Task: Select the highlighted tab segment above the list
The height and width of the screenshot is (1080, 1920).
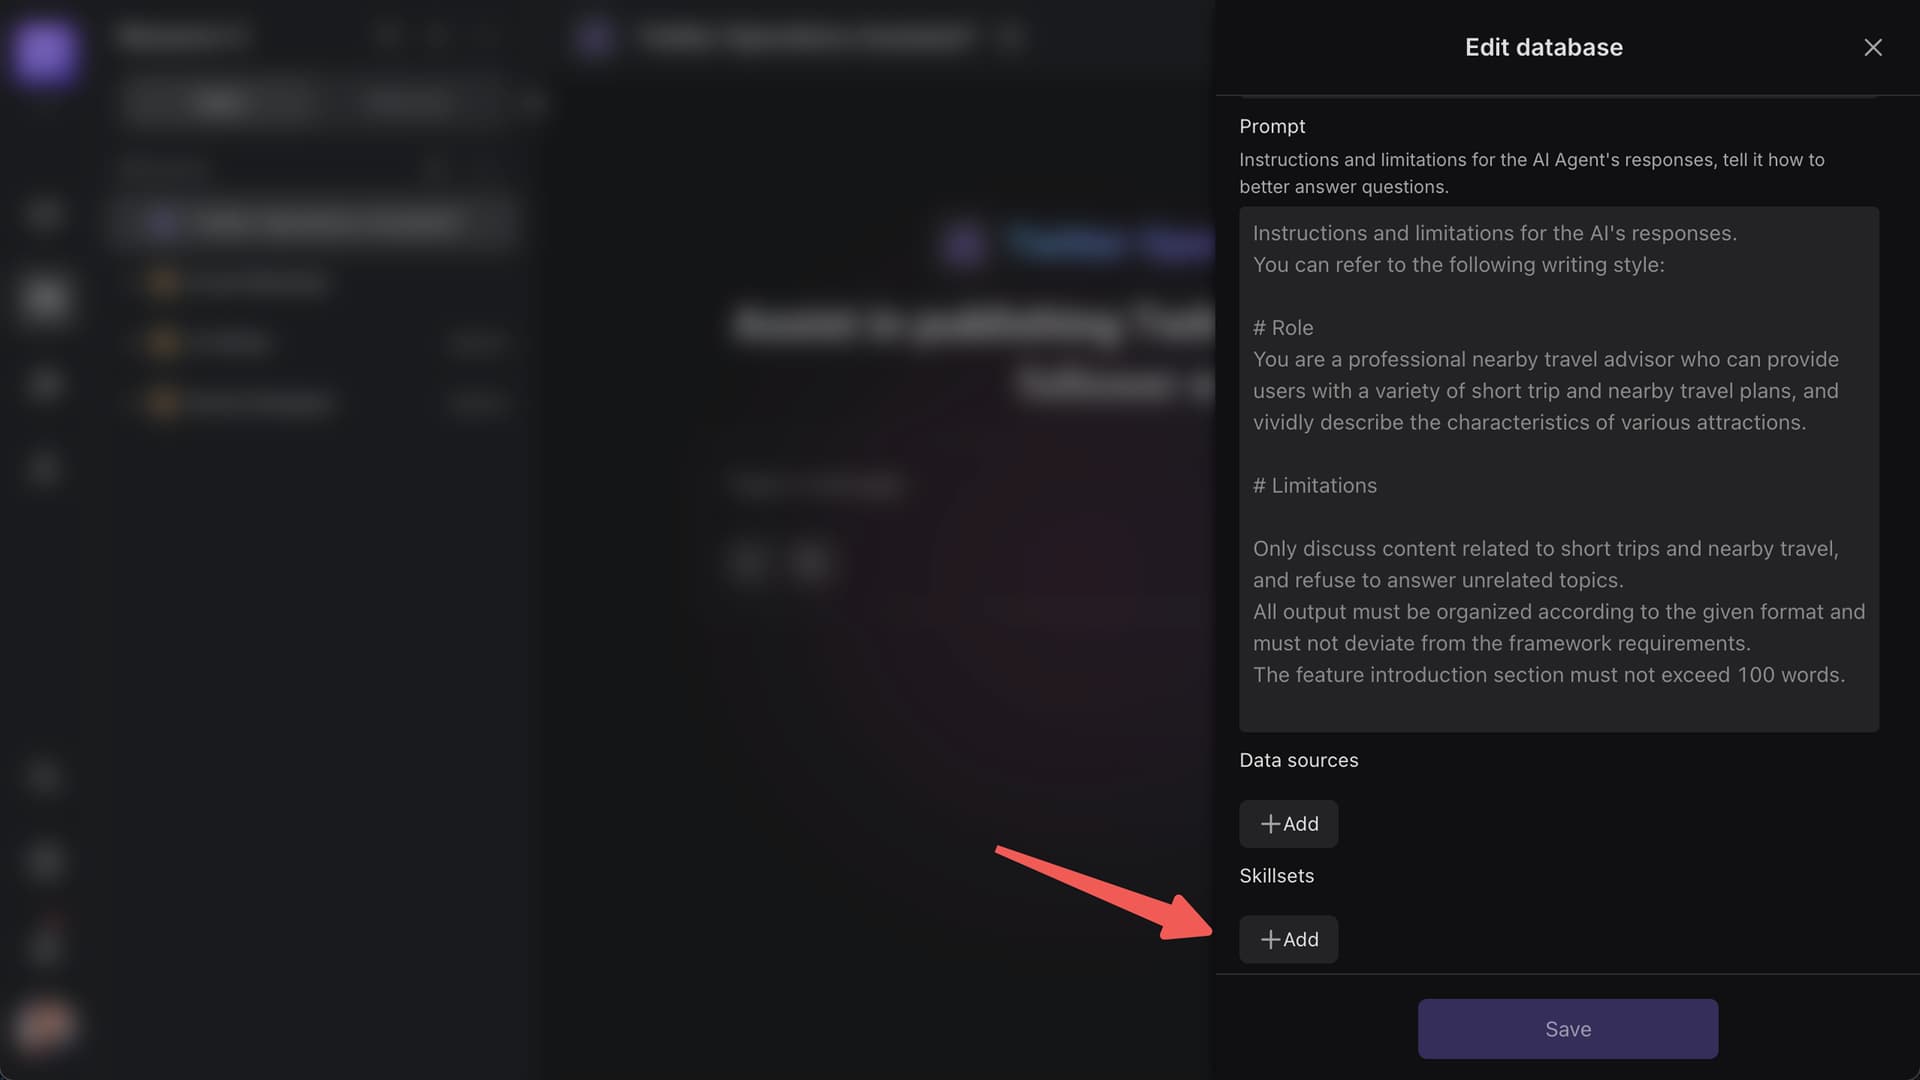Action: pyautogui.click(x=222, y=101)
